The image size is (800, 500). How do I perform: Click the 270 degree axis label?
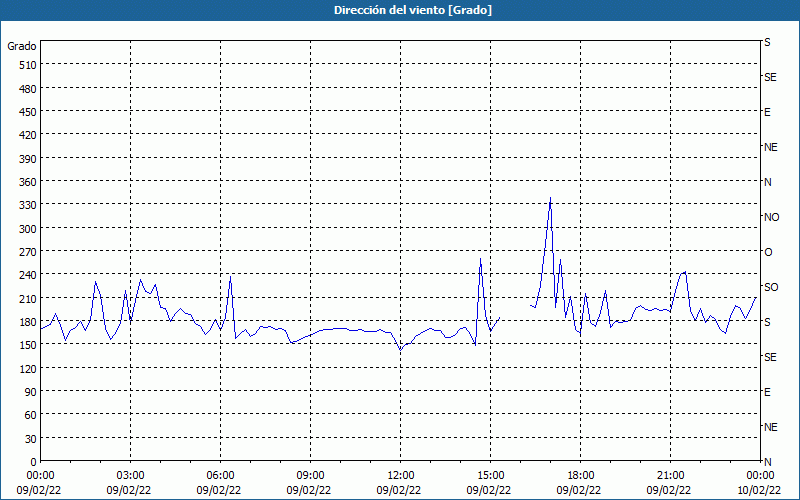pos(29,252)
